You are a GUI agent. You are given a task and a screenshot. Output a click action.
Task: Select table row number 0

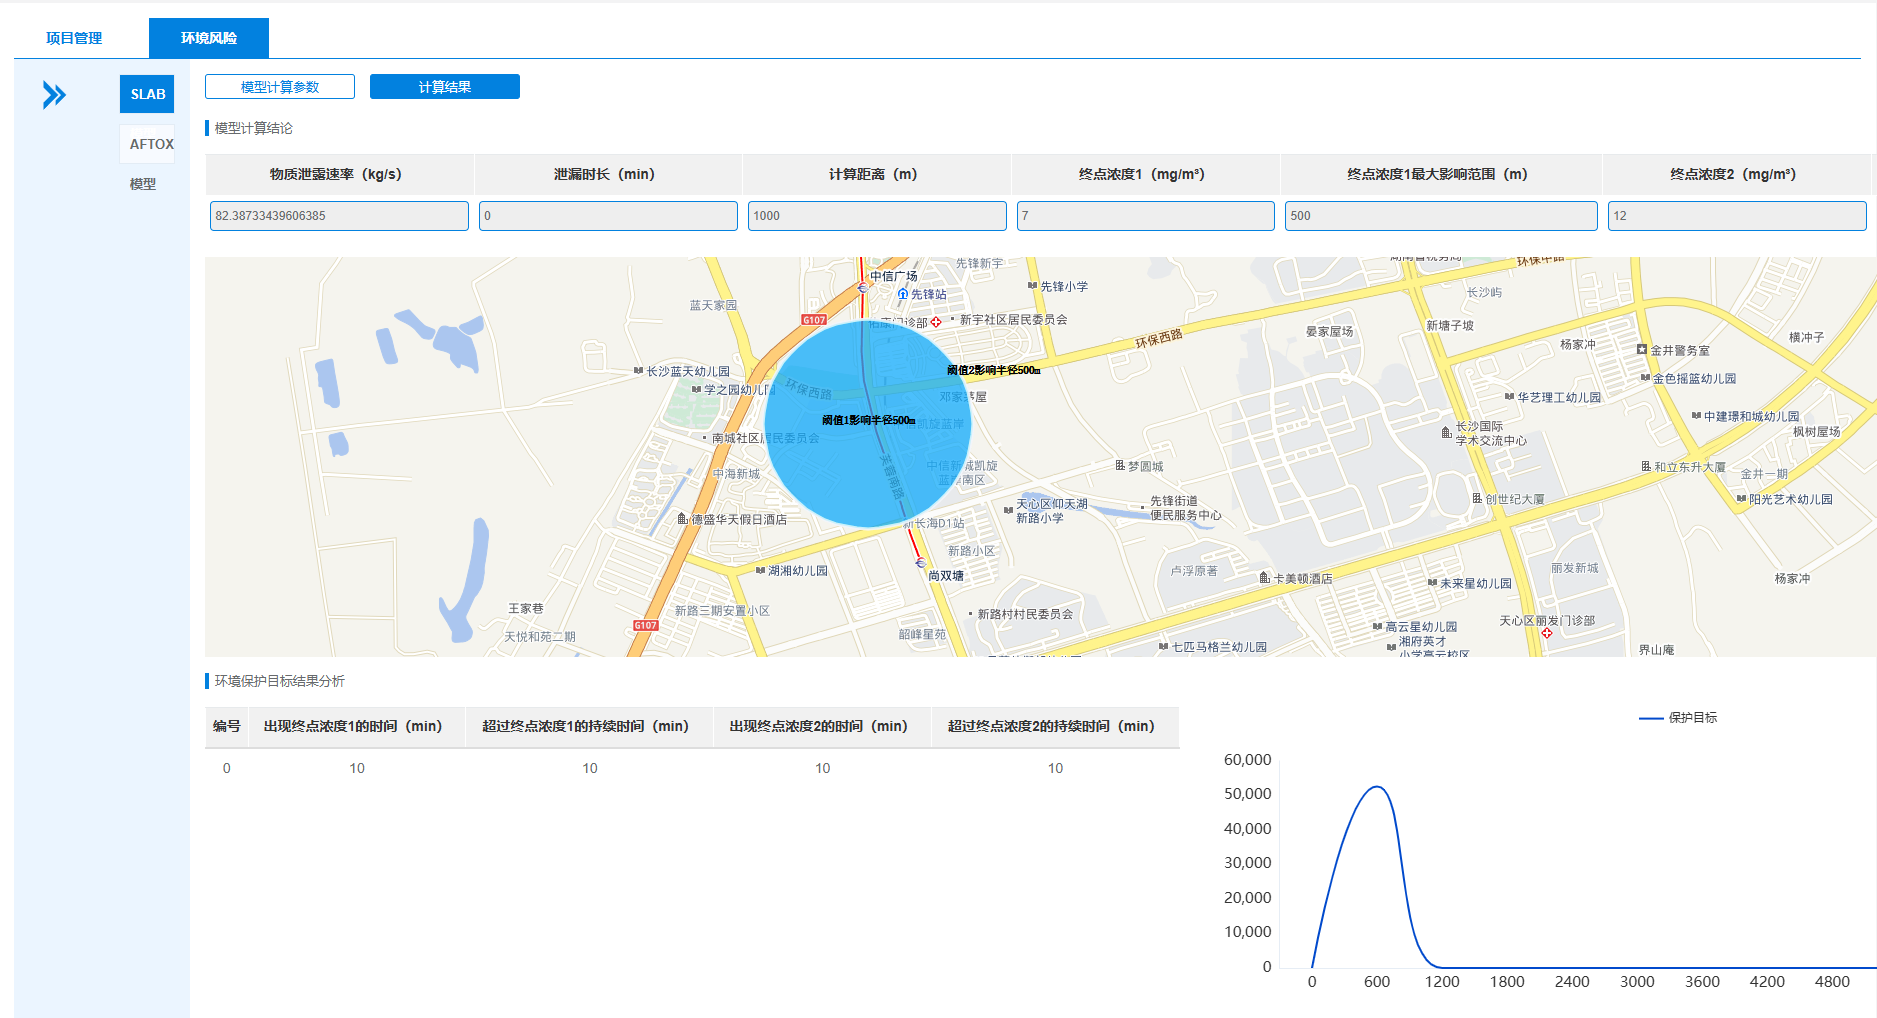[227, 768]
